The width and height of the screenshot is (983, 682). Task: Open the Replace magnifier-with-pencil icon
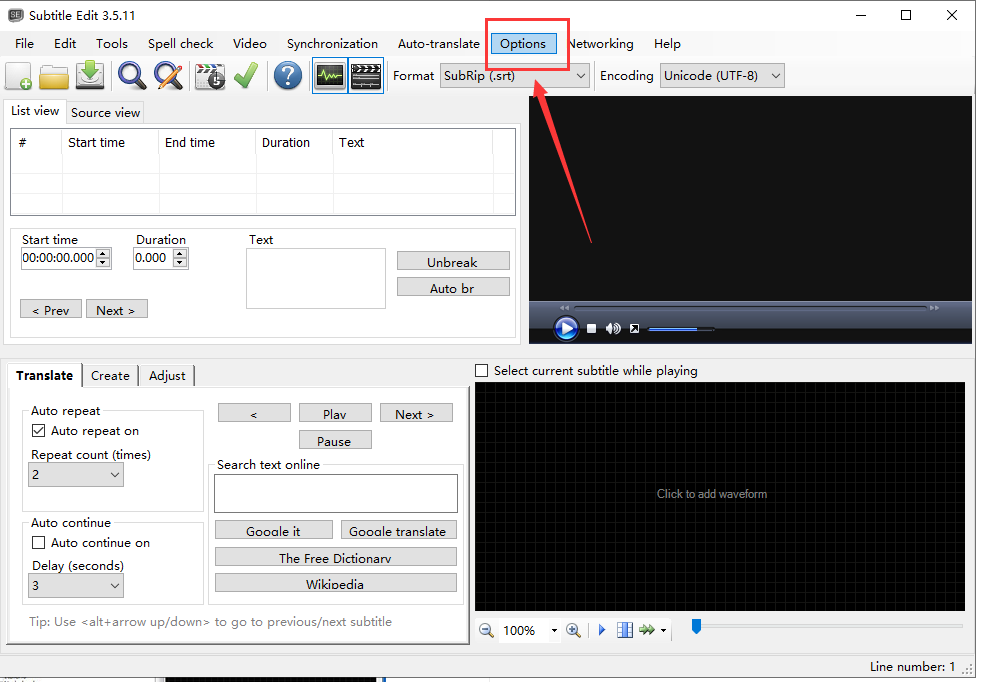tap(169, 76)
